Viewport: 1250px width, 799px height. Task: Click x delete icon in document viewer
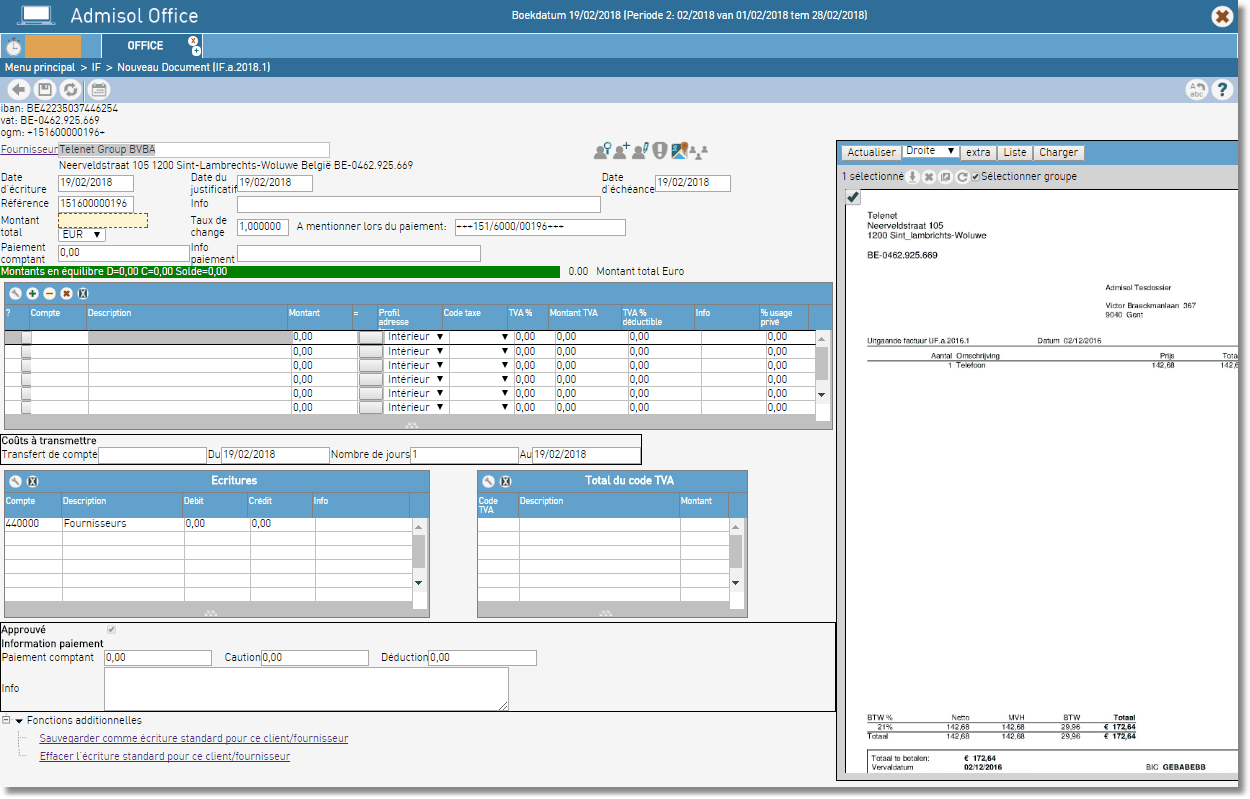(928, 177)
